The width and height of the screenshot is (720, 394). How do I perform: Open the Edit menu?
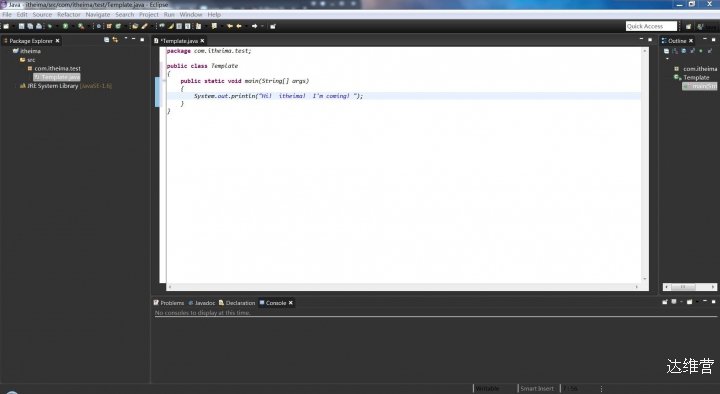(x=22, y=15)
